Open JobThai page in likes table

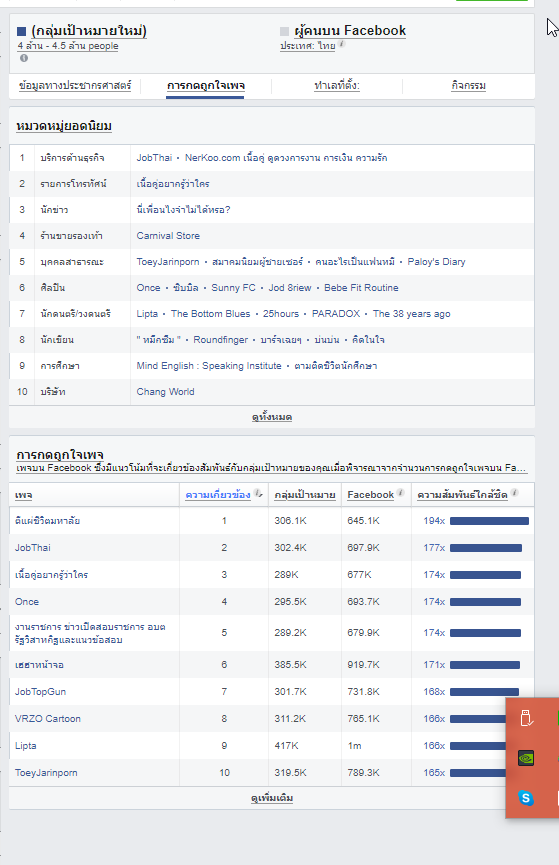[33, 548]
